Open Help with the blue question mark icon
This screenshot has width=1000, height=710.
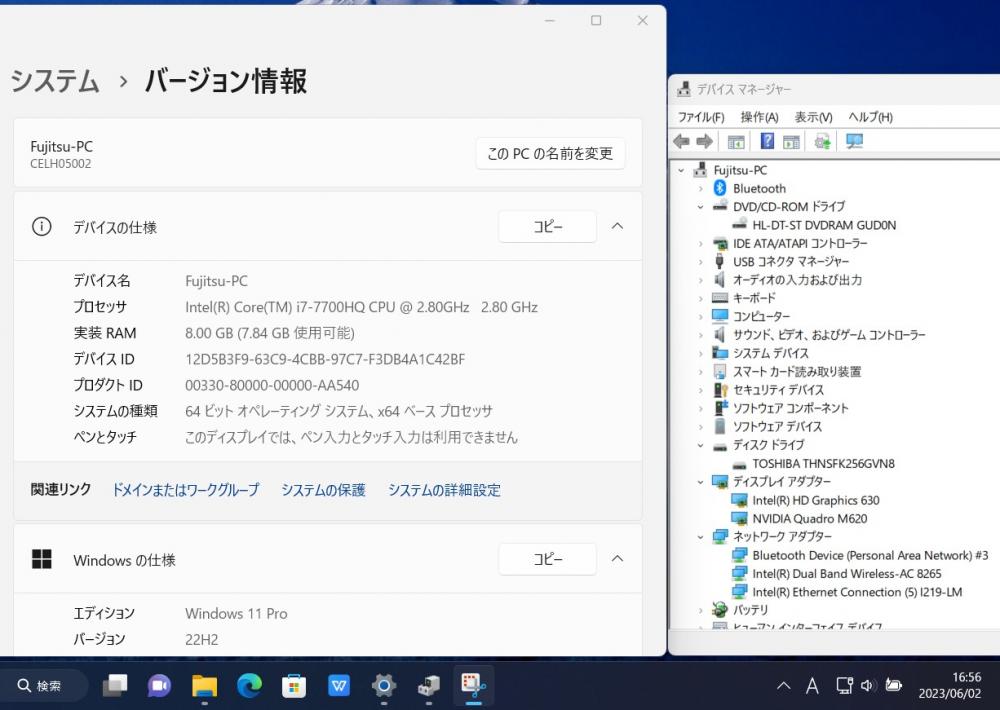tap(767, 141)
